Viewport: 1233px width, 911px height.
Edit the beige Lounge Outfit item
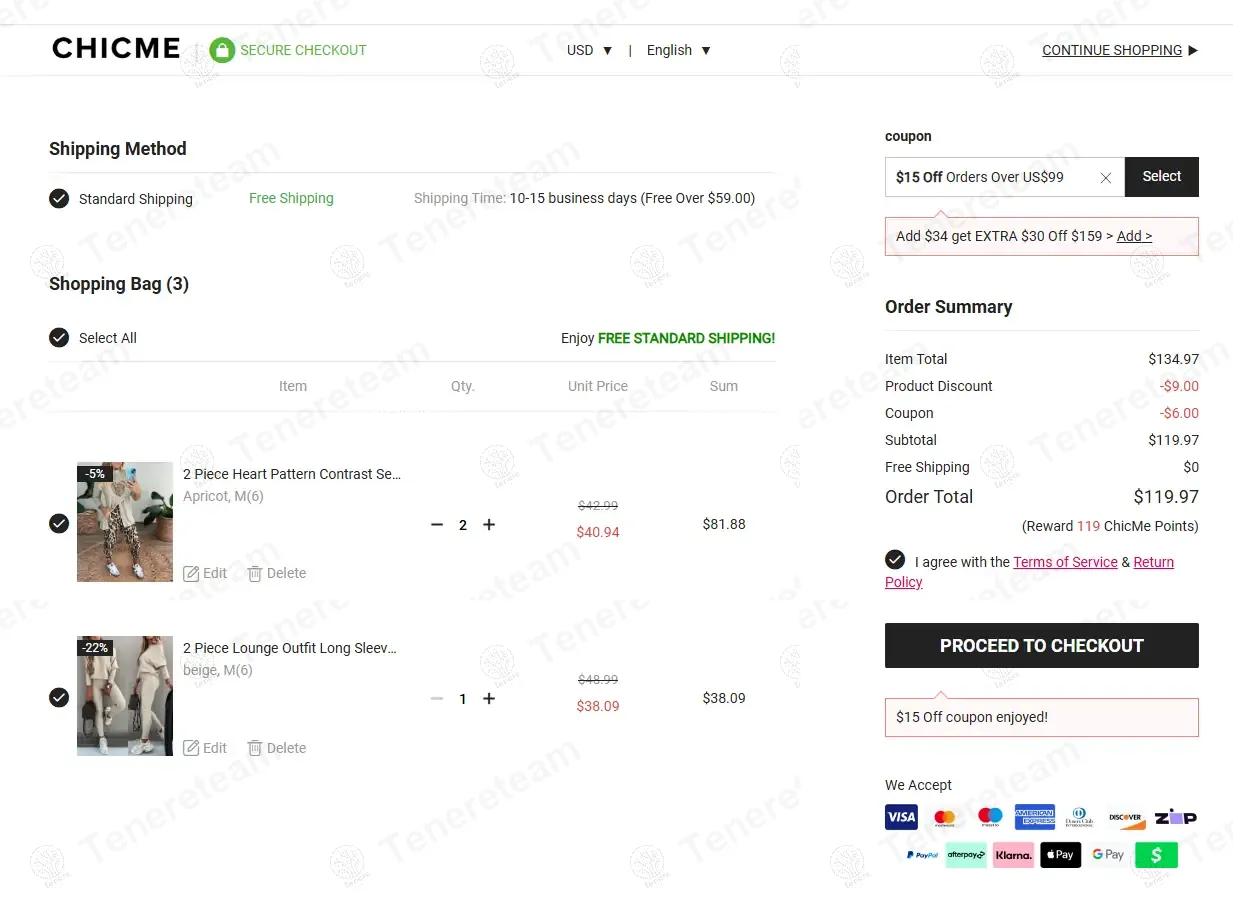click(x=205, y=748)
